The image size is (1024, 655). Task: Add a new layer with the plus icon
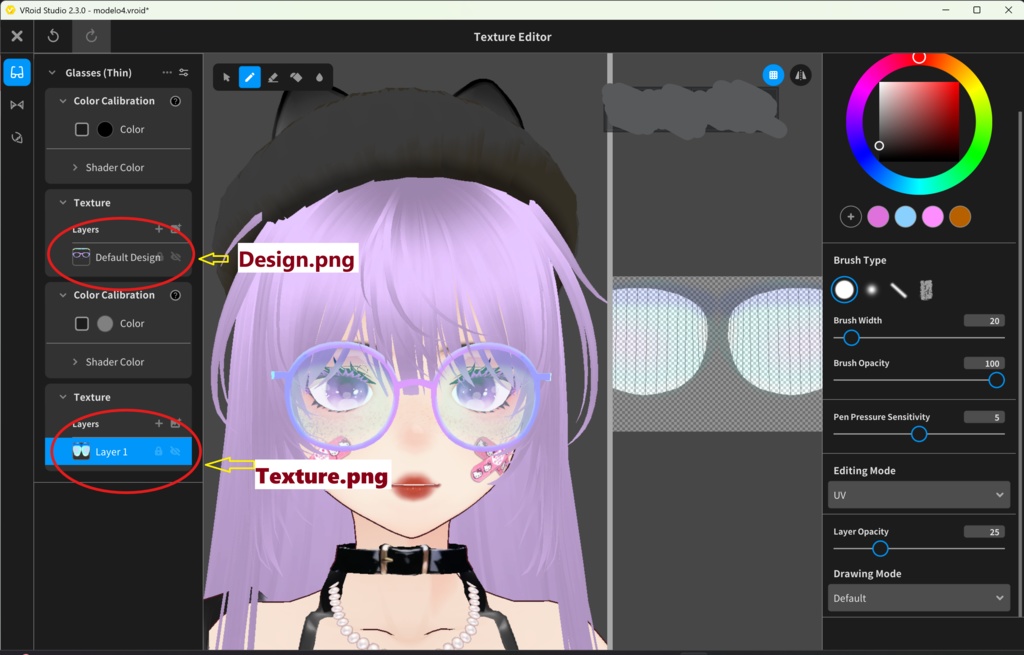tap(158, 229)
